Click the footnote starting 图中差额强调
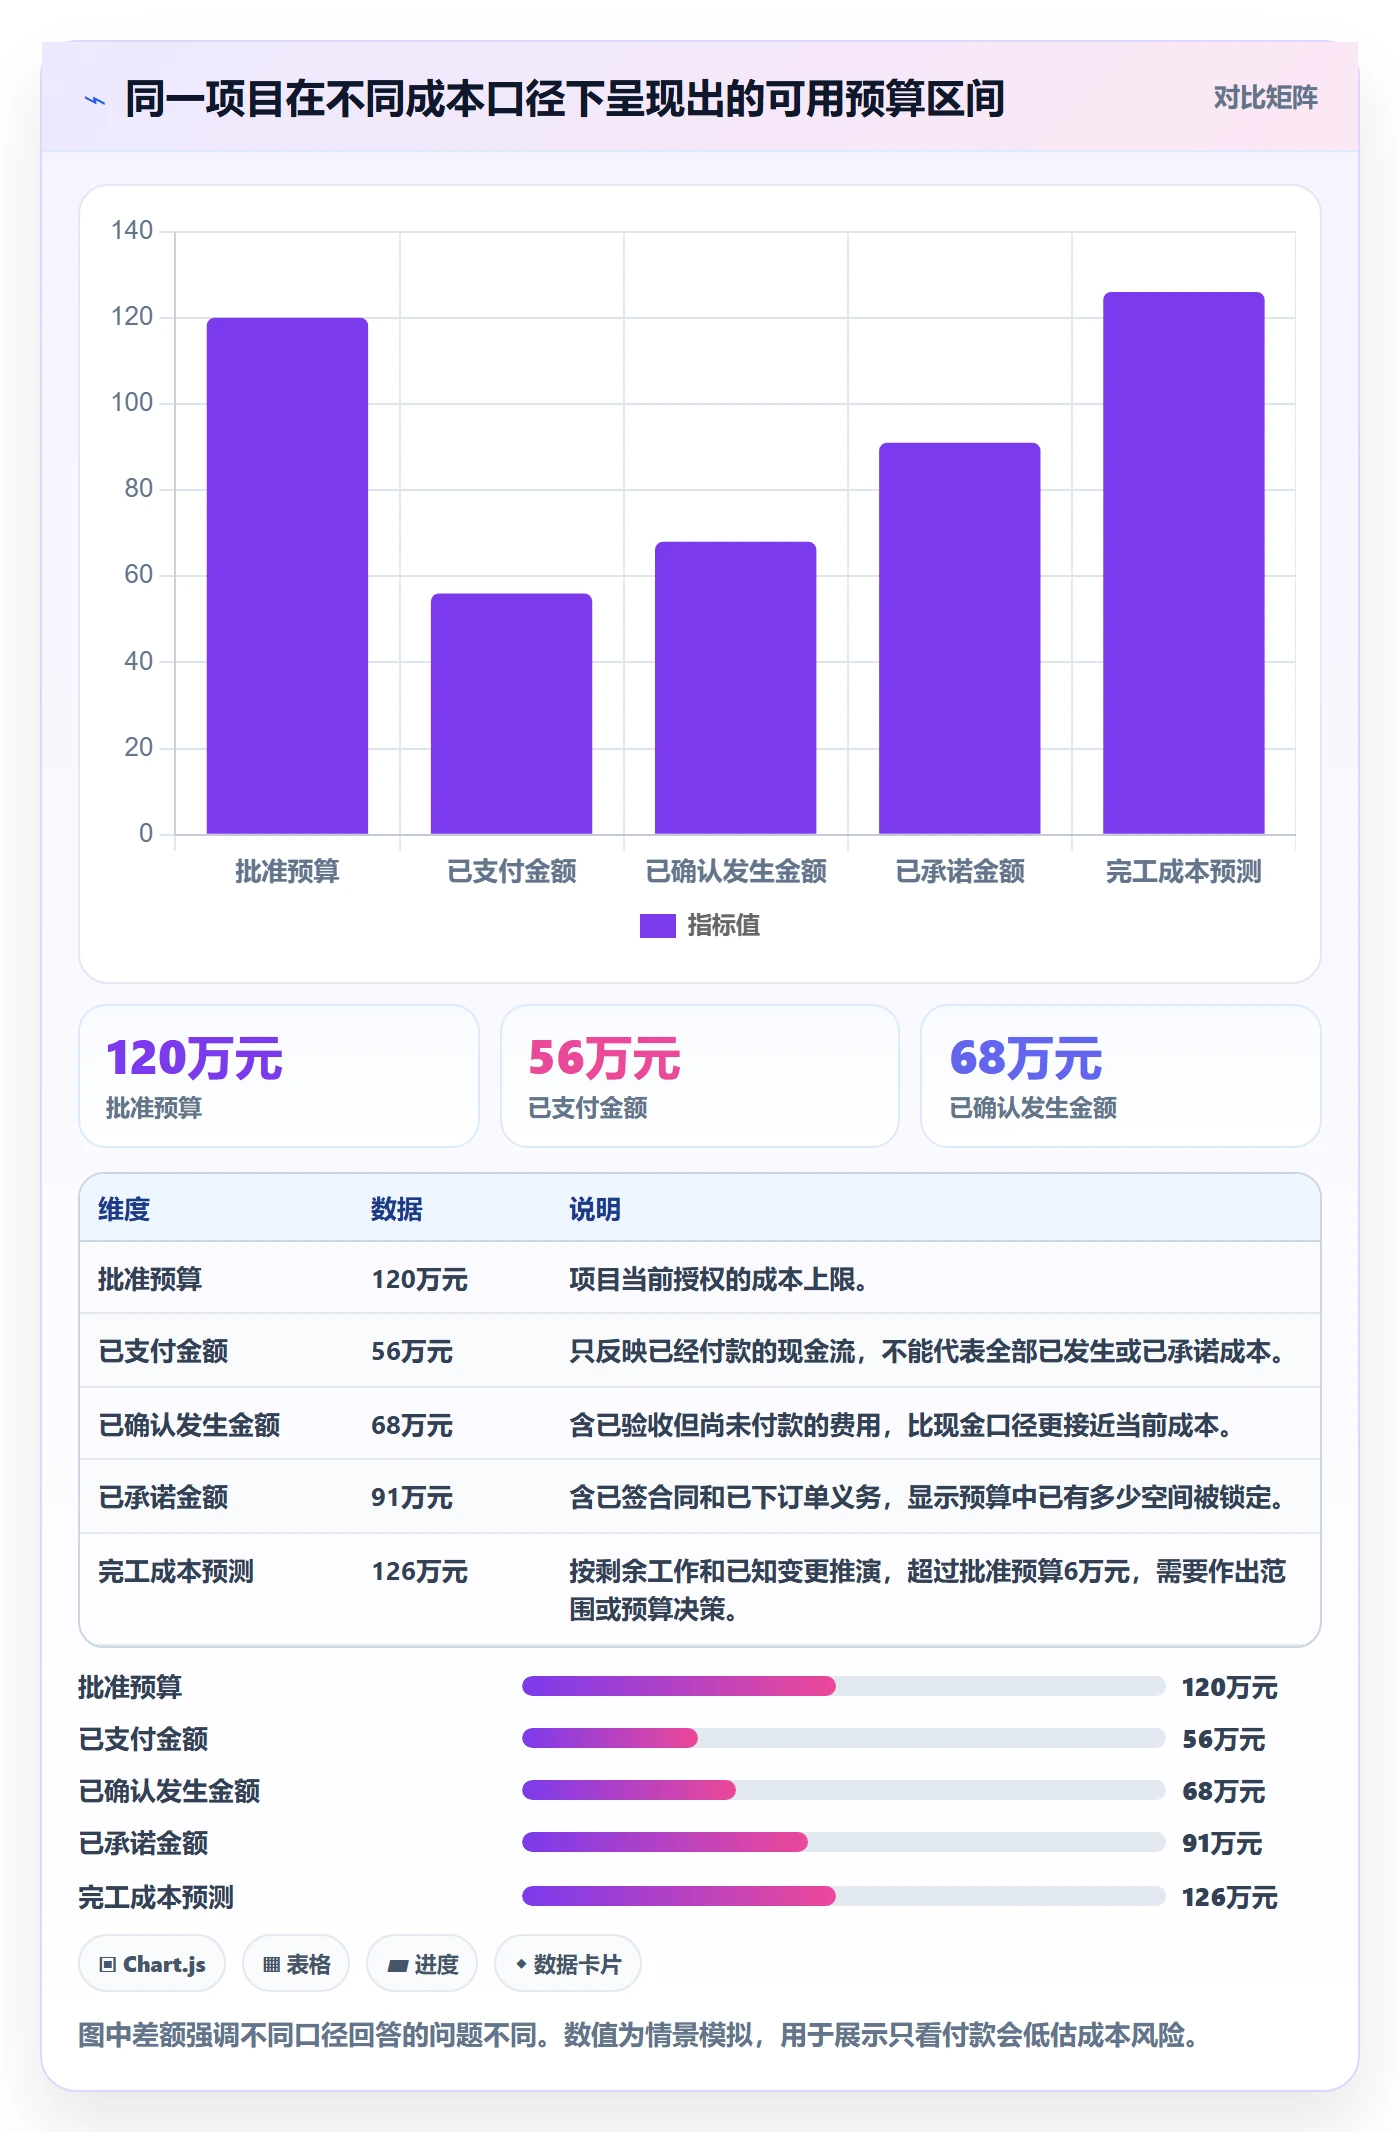1400x2132 pixels. pos(638,2035)
